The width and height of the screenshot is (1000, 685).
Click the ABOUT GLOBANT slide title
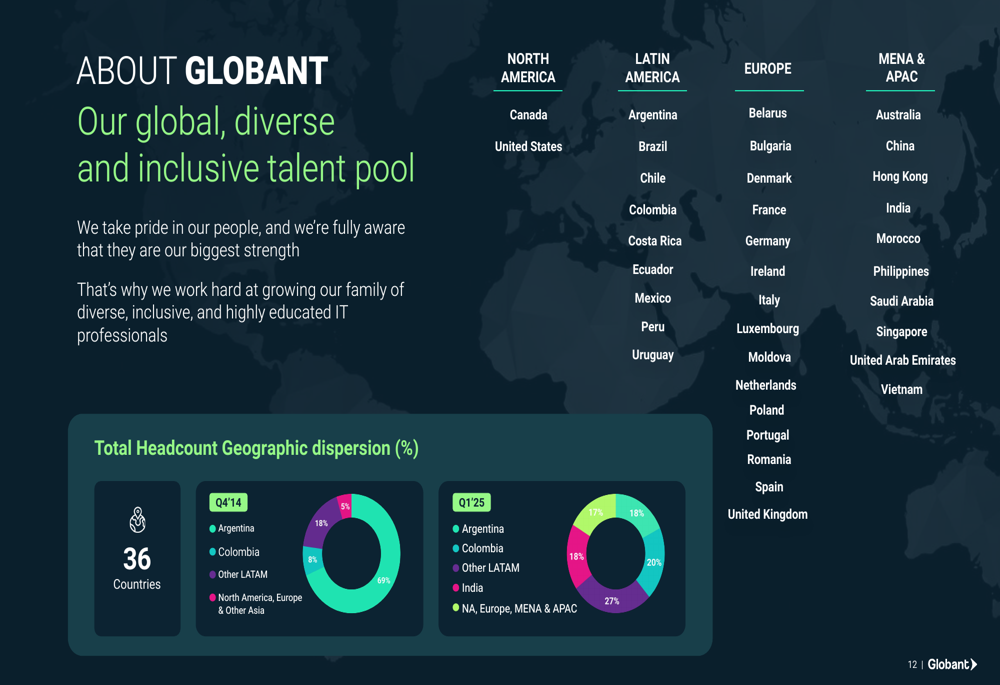tap(202, 70)
